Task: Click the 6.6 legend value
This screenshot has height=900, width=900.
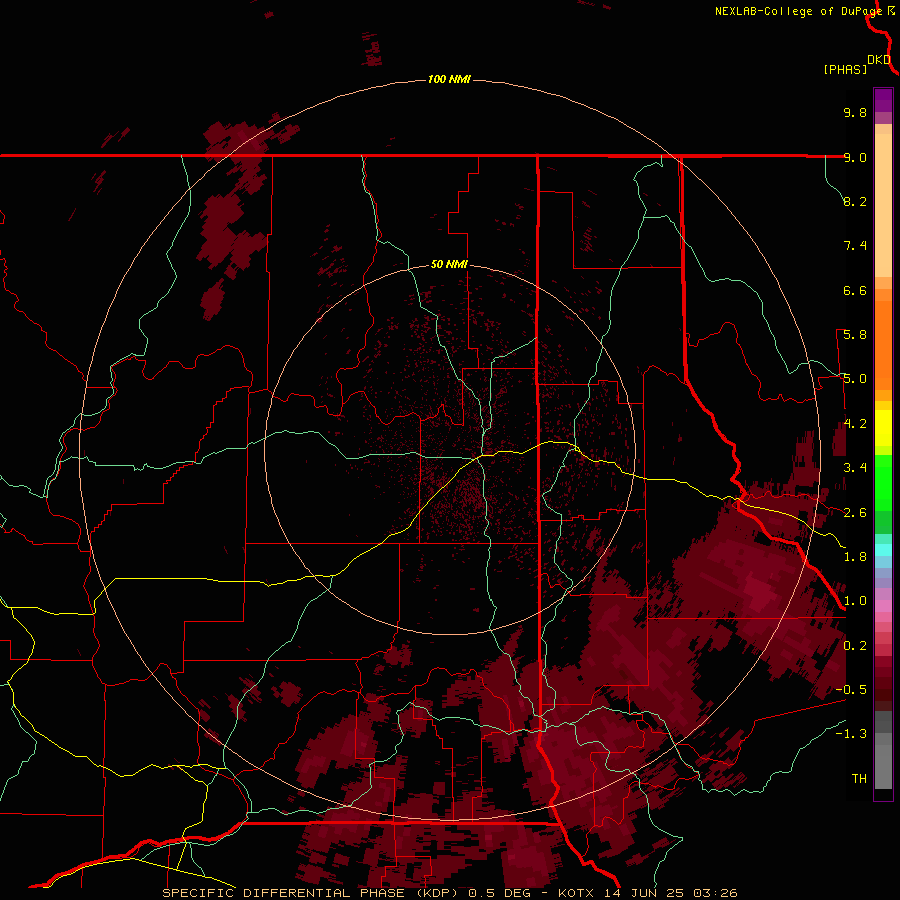Action: [855, 290]
